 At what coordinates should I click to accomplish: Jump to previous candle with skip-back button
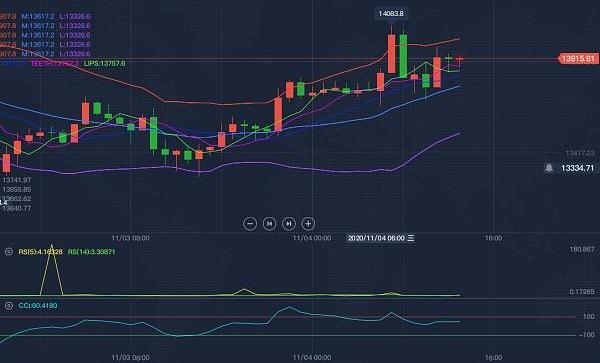tap(269, 224)
